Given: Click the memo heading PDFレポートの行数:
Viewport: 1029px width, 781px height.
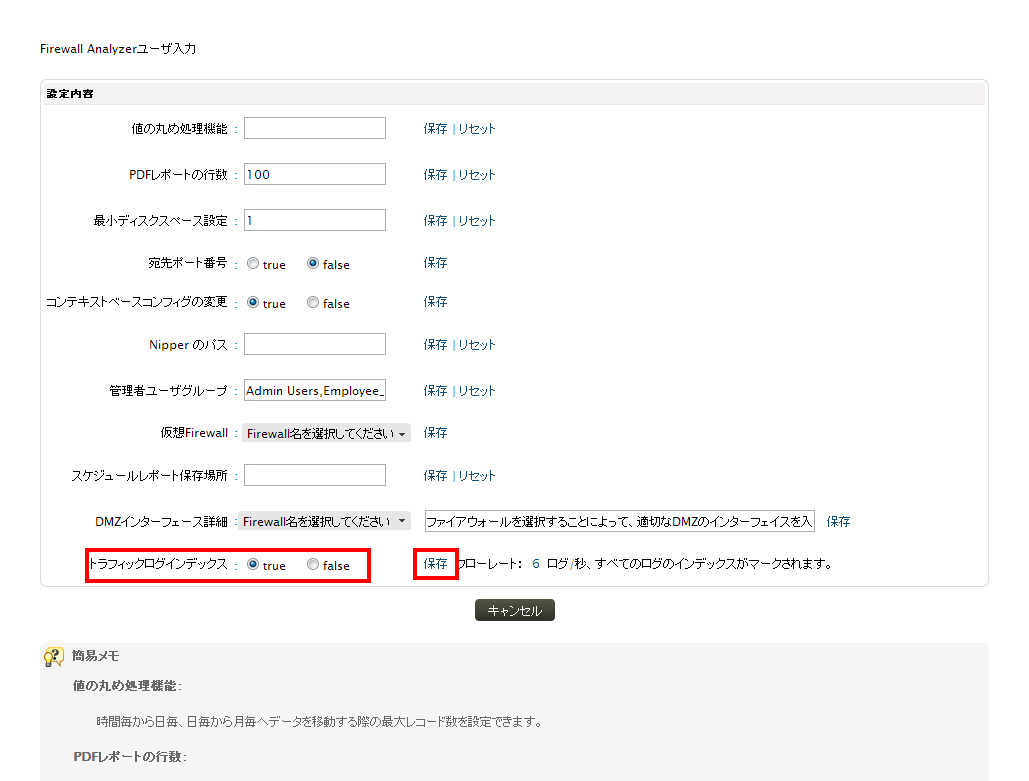Looking at the screenshot, I should coord(130,757).
